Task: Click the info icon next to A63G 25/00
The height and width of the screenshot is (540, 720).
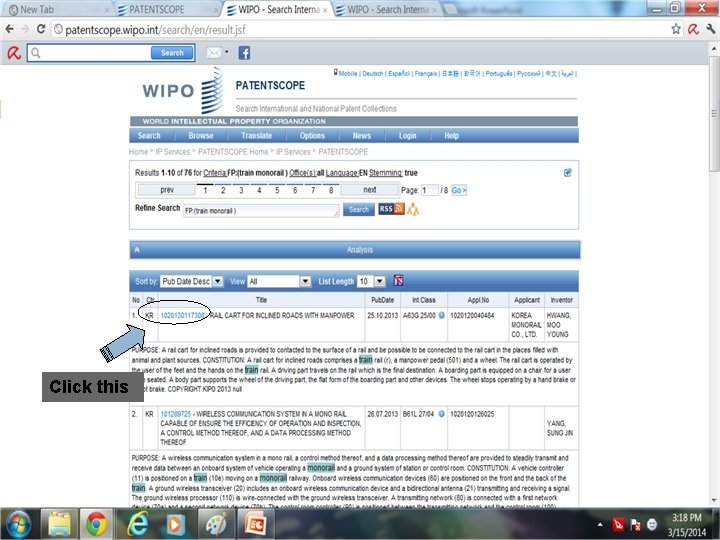Action: coord(442,315)
